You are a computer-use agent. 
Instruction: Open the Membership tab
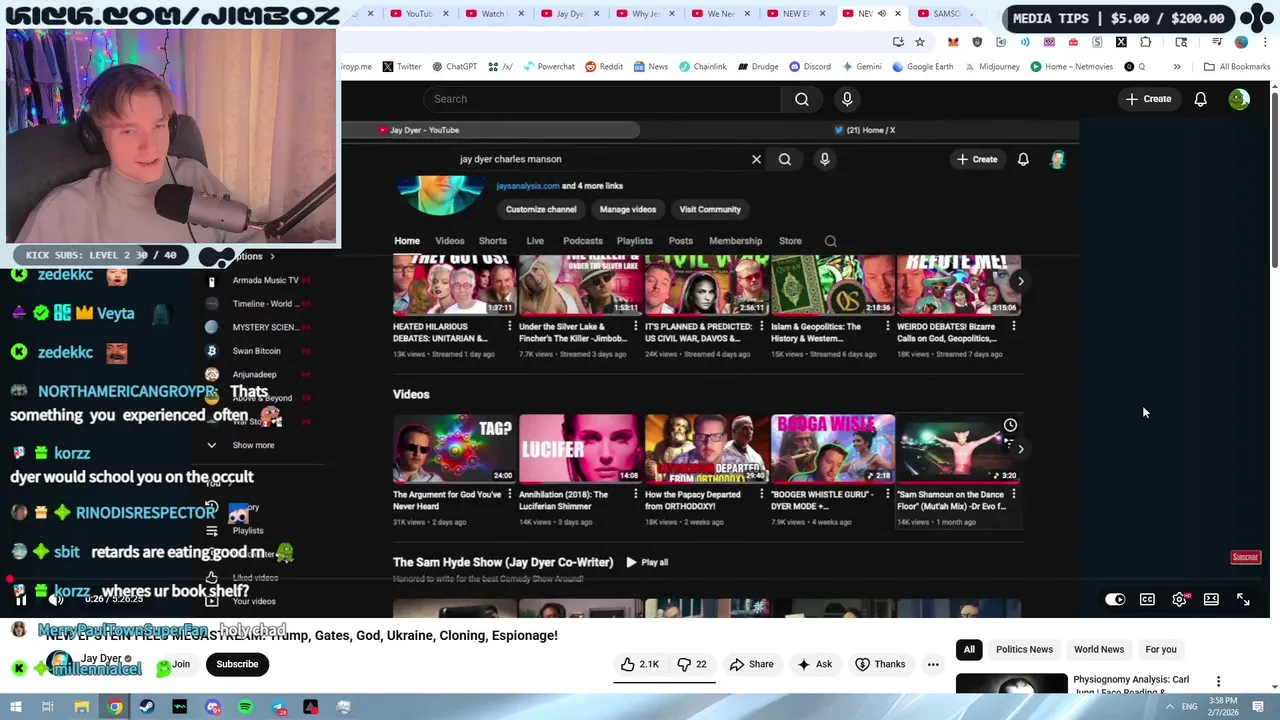point(735,241)
